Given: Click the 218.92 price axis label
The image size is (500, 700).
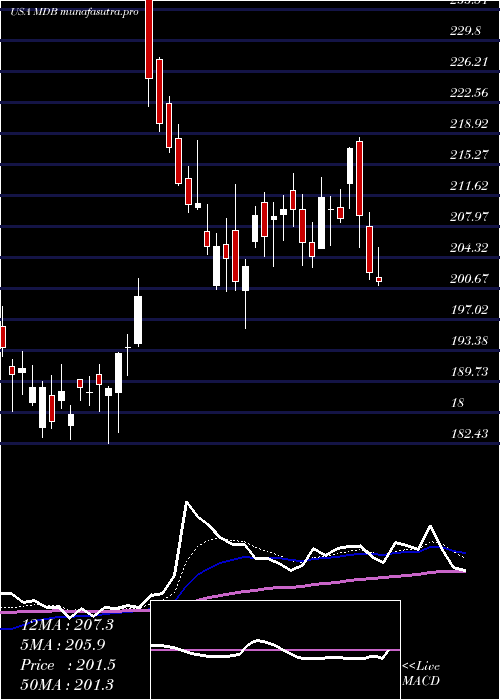Looking at the screenshot, I should 469,124.
